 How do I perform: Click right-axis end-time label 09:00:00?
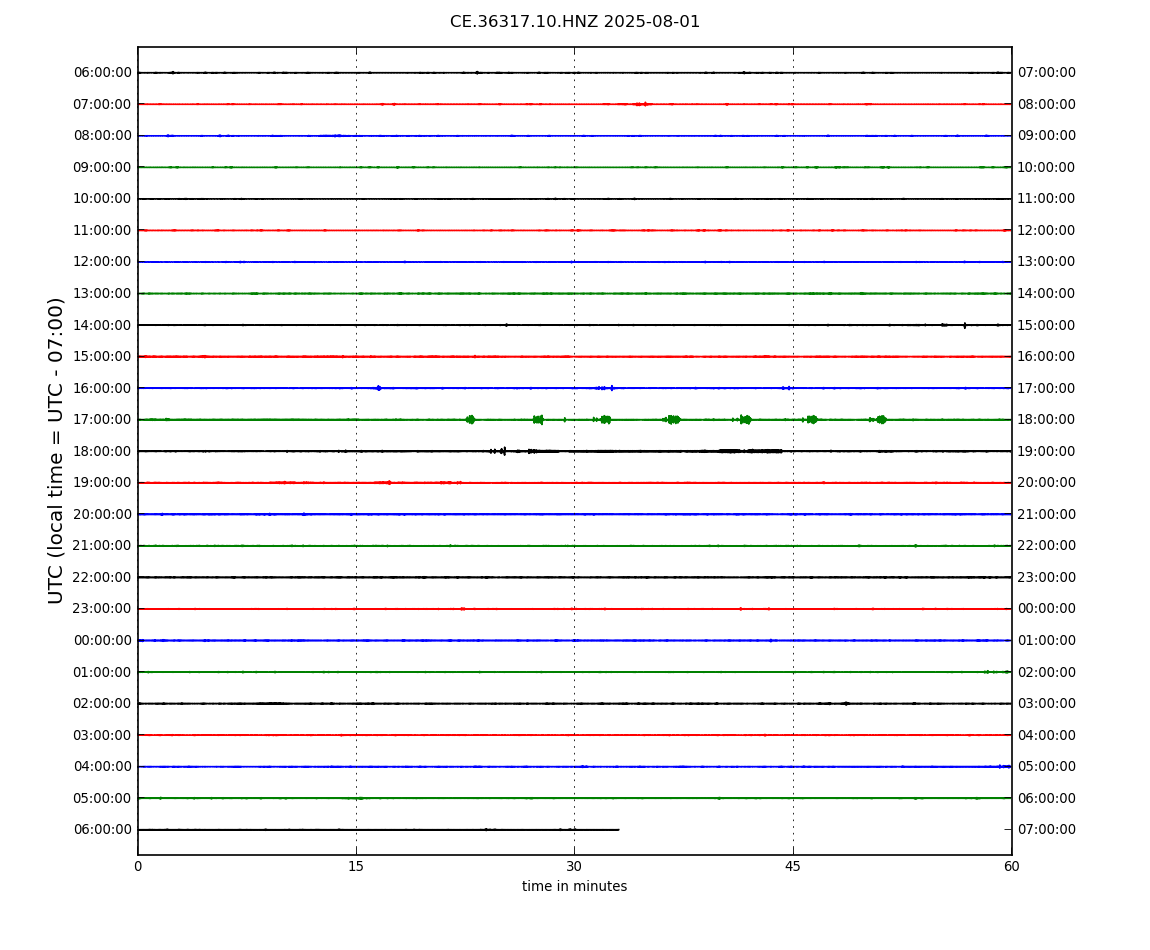[1047, 136]
